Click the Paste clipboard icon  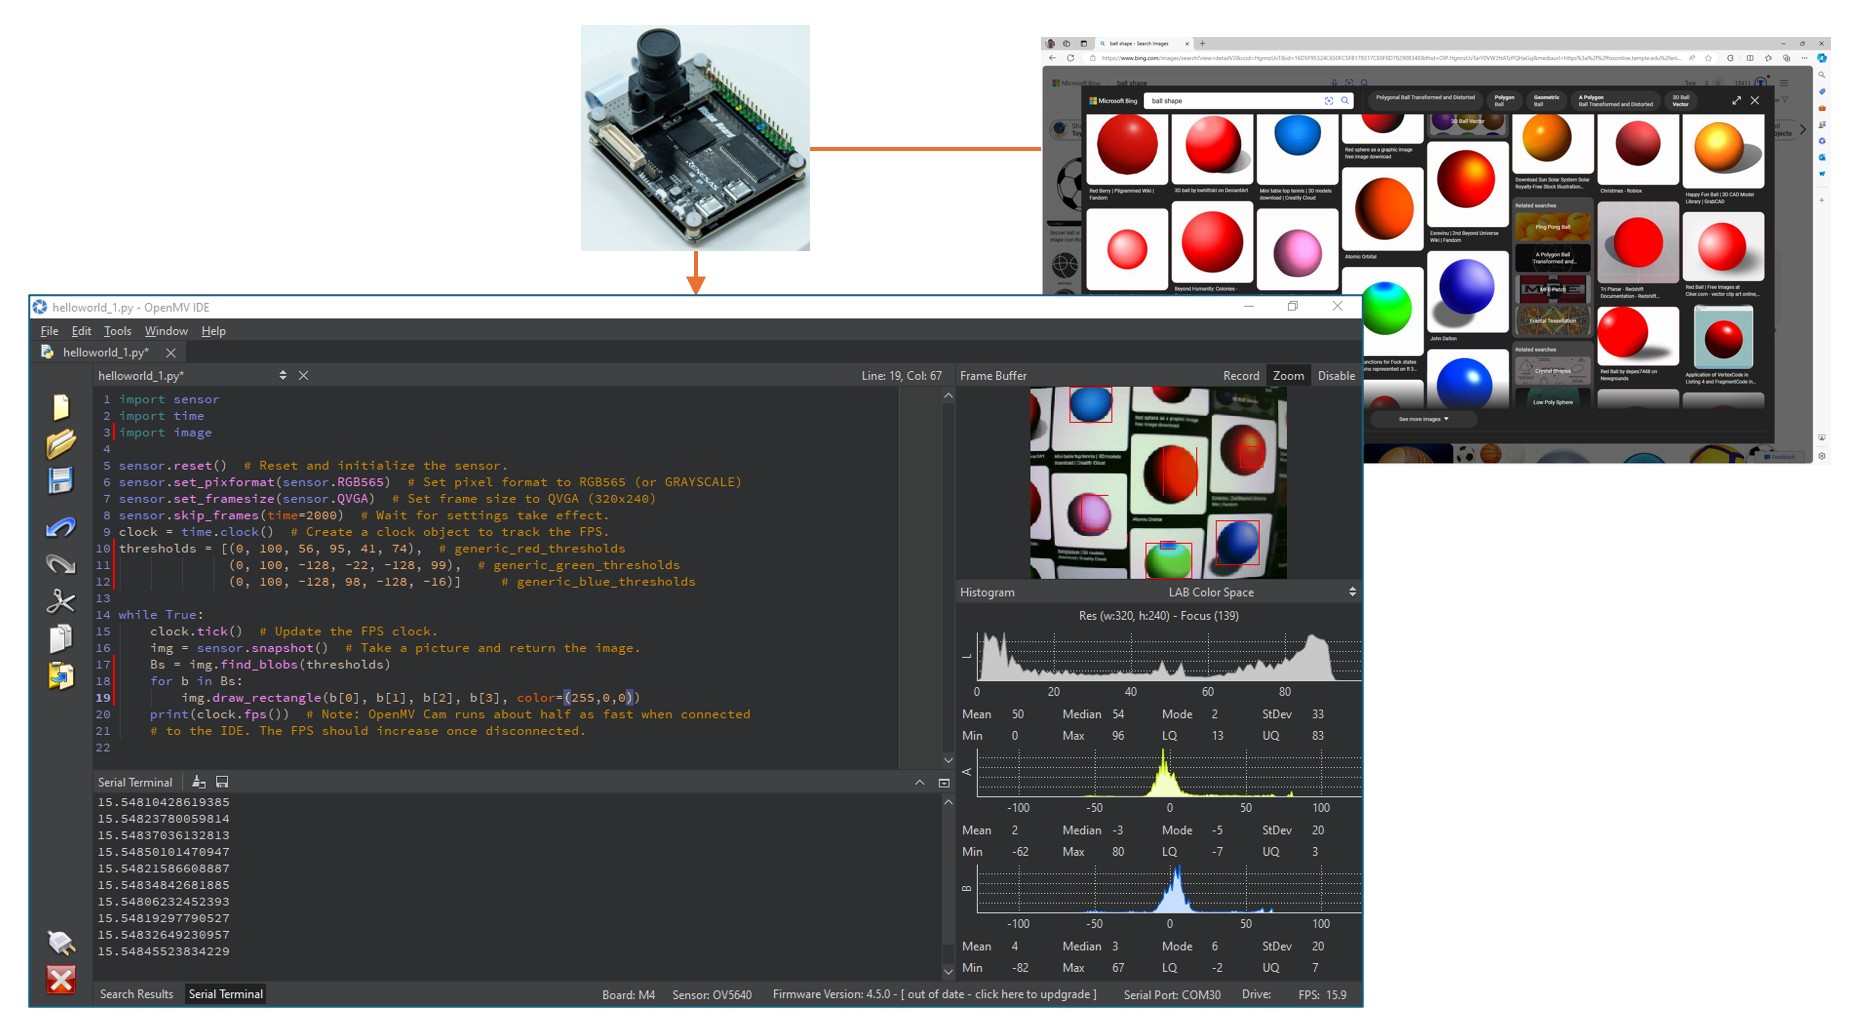tap(61, 676)
